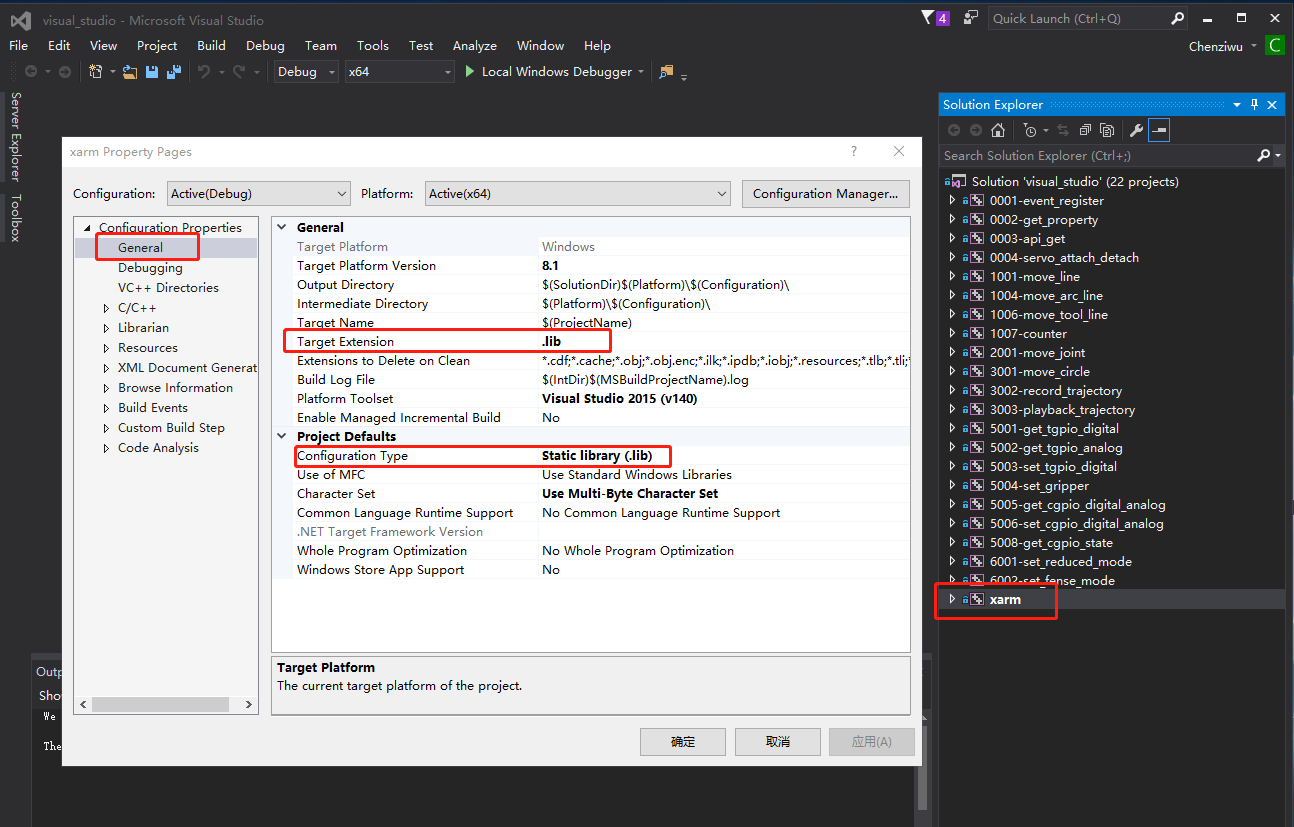Expand the 0001-event_register project
1294x827 pixels.
click(952, 200)
